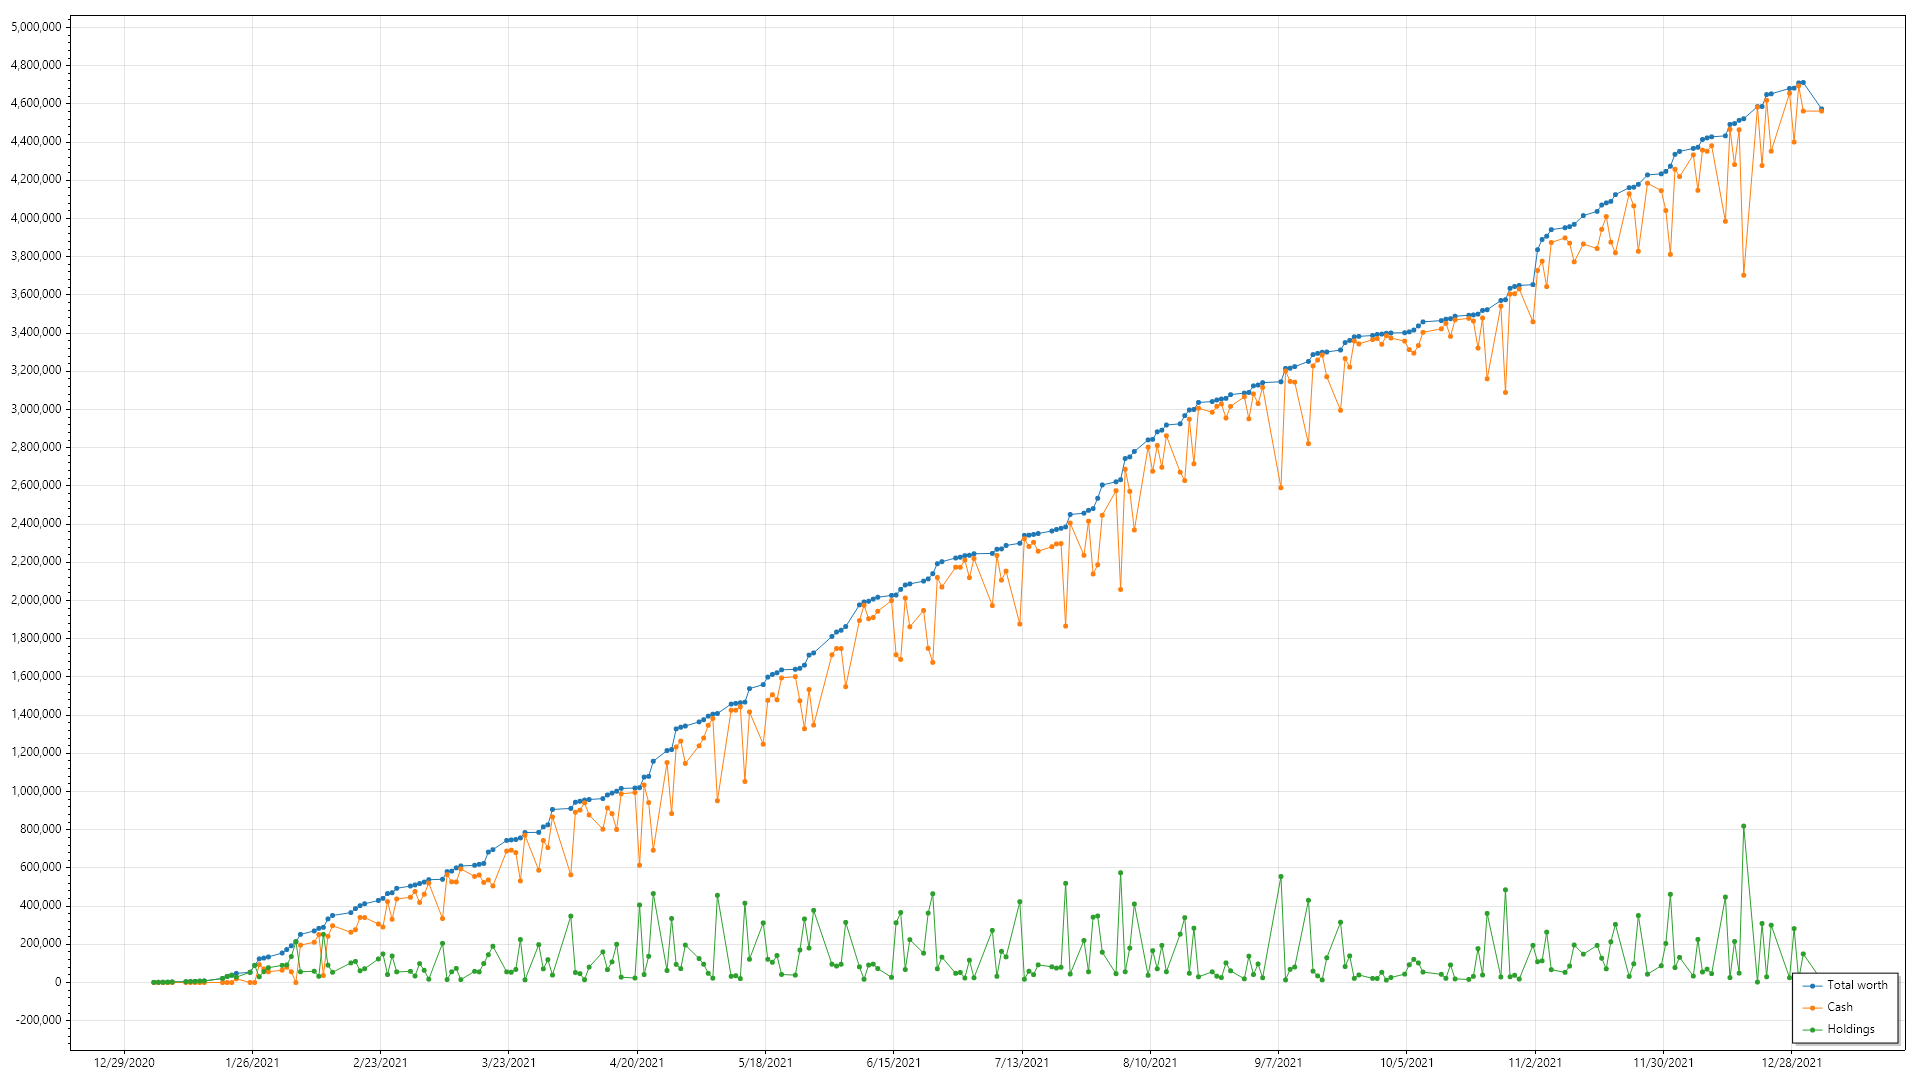Click the green Holdings legend marker
Screen dimensions: 1920x1080
point(1813,1029)
